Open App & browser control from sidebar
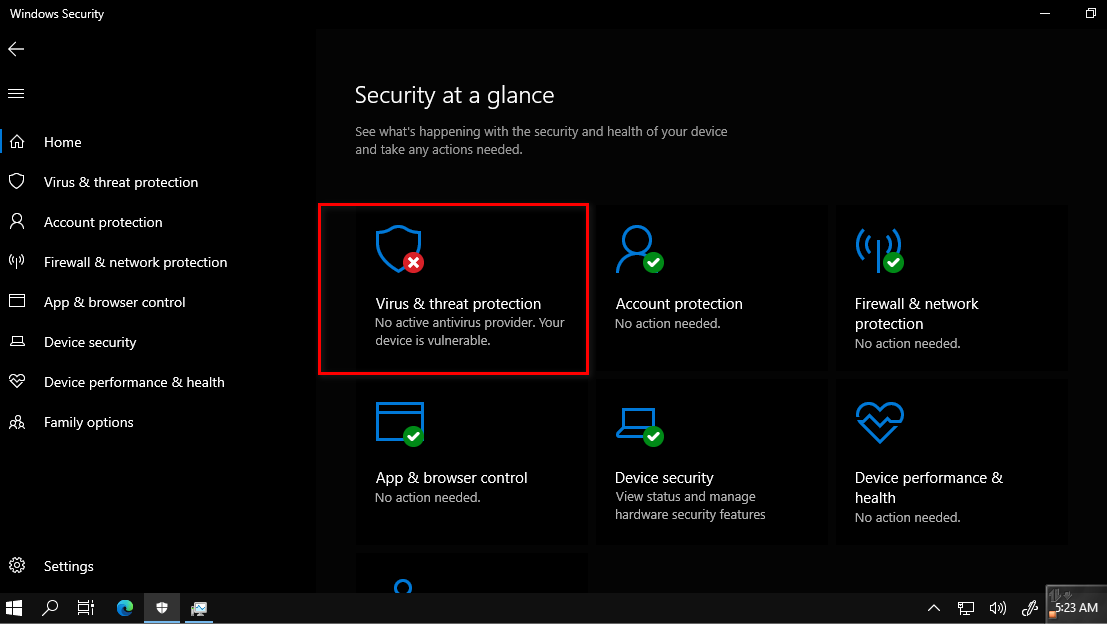 [x=114, y=302]
